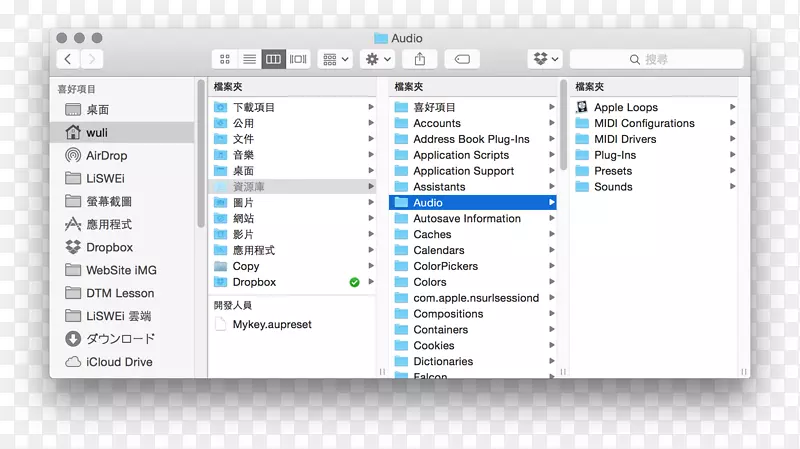The width and height of the screenshot is (800, 449).
Task: Go forward with the forward arrow
Action: (x=92, y=59)
